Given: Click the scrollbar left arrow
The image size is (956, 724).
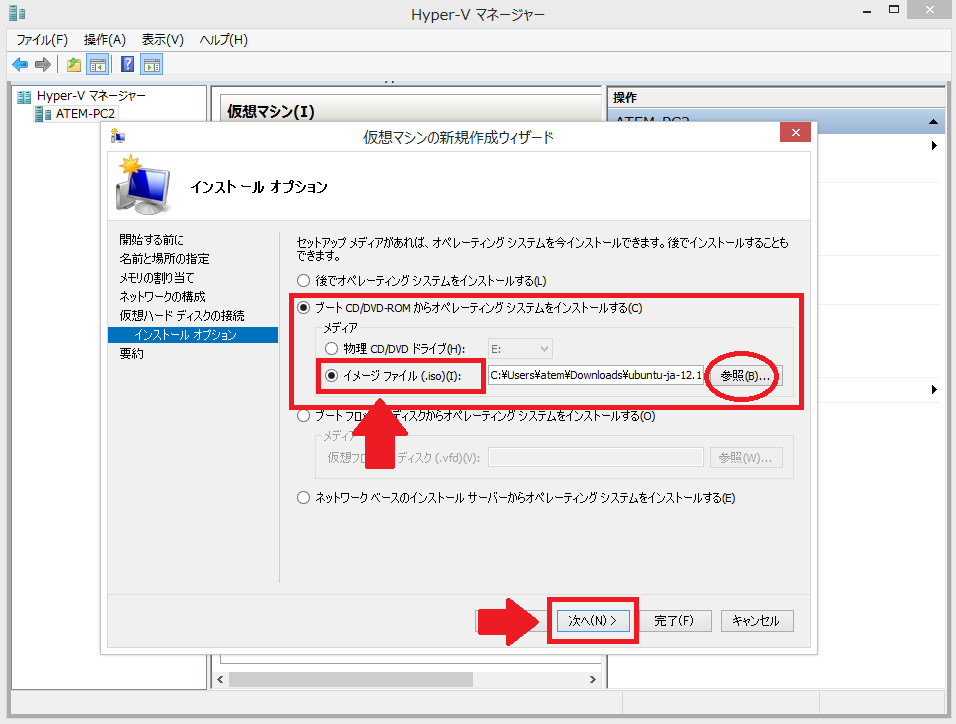Looking at the screenshot, I should coord(220,679).
